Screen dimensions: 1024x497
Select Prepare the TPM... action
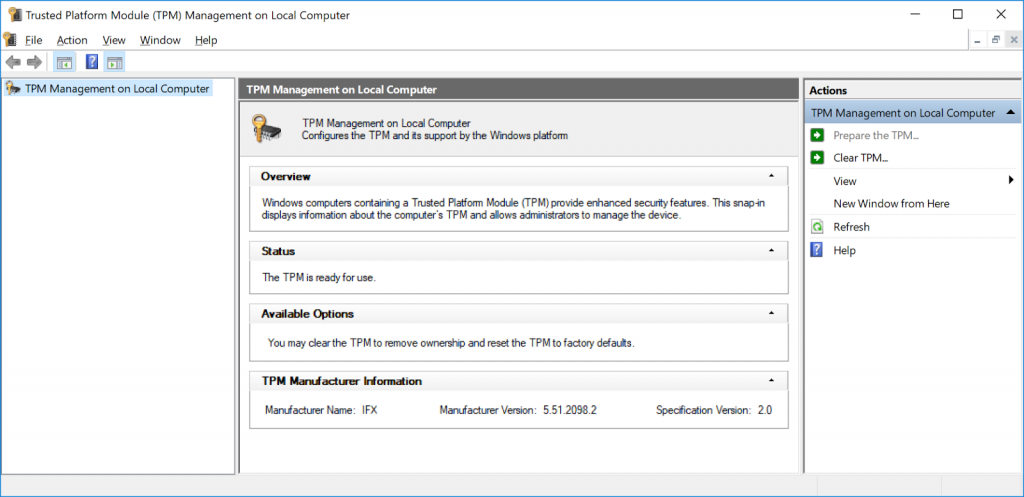876,136
